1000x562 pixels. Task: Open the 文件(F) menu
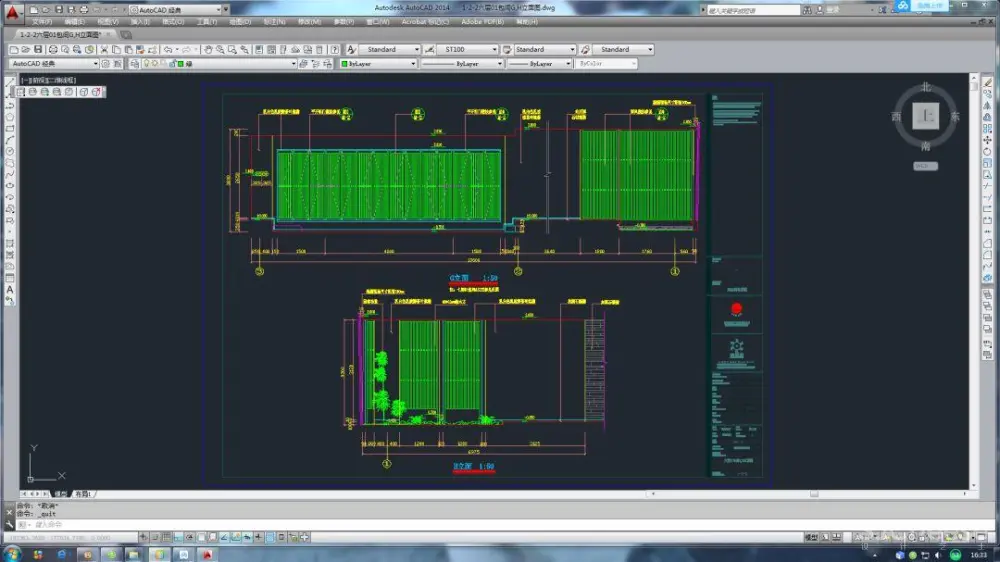tap(41, 21)
